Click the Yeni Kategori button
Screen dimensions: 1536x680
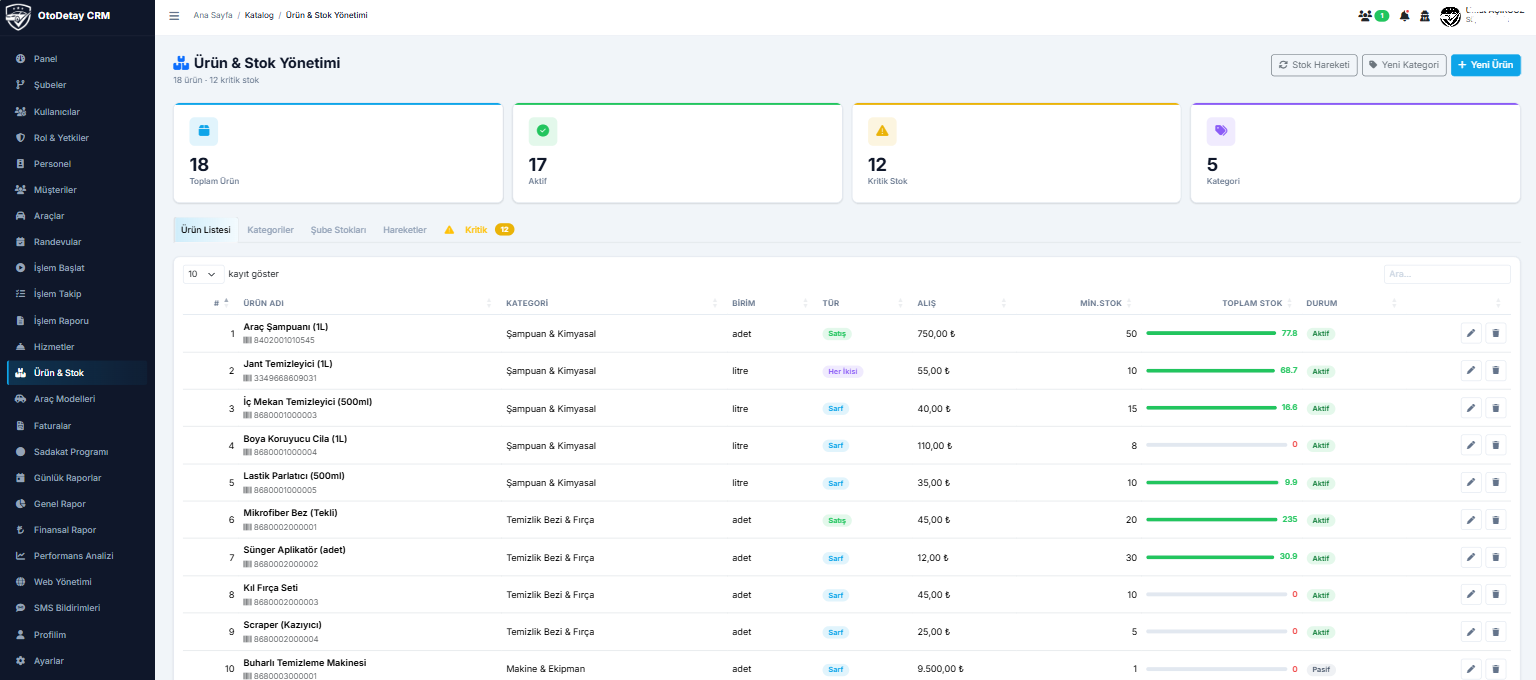[x=1404, y=65]
